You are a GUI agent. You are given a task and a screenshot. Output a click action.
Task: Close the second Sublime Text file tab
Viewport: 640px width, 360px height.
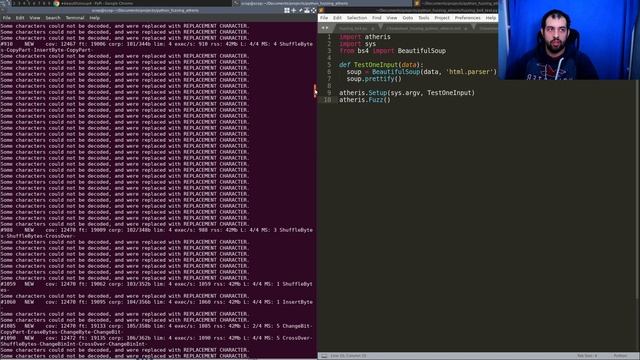click(x=466, y=29)
